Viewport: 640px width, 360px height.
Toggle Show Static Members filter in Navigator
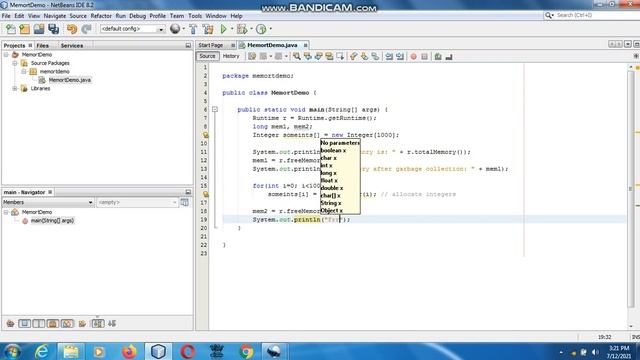(39, 323)
